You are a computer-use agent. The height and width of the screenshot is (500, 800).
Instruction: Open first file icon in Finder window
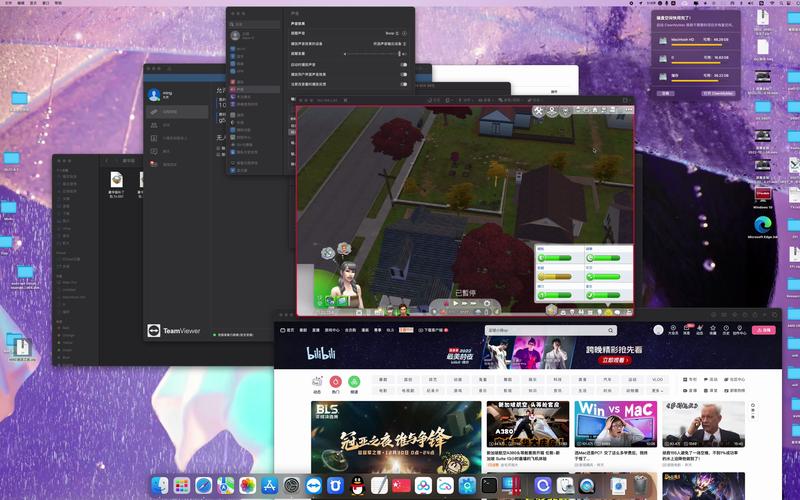tap(116, 180)
